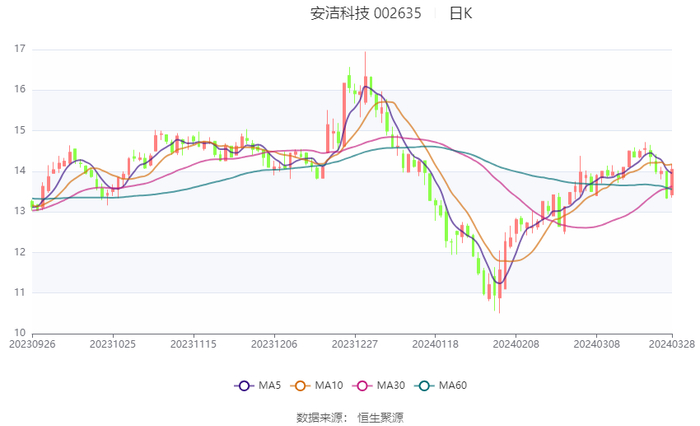Click the 10 value on the y-axis

coord(20,333)
